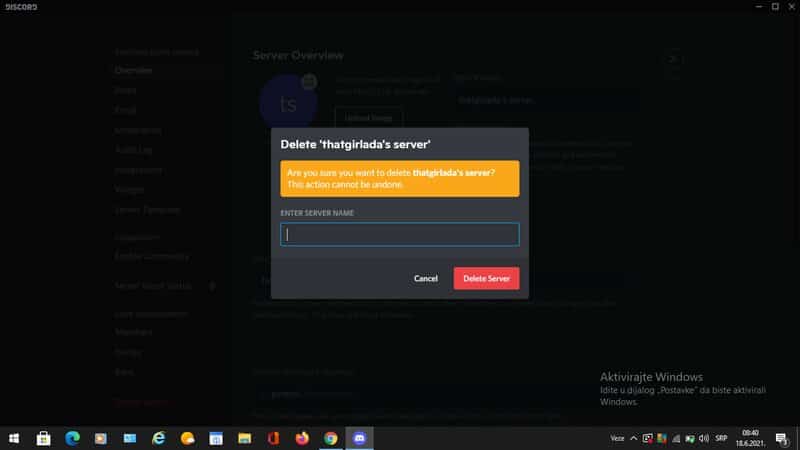Click the Delete Server button
Screen dimensions: 800x450
pos(486,278)
